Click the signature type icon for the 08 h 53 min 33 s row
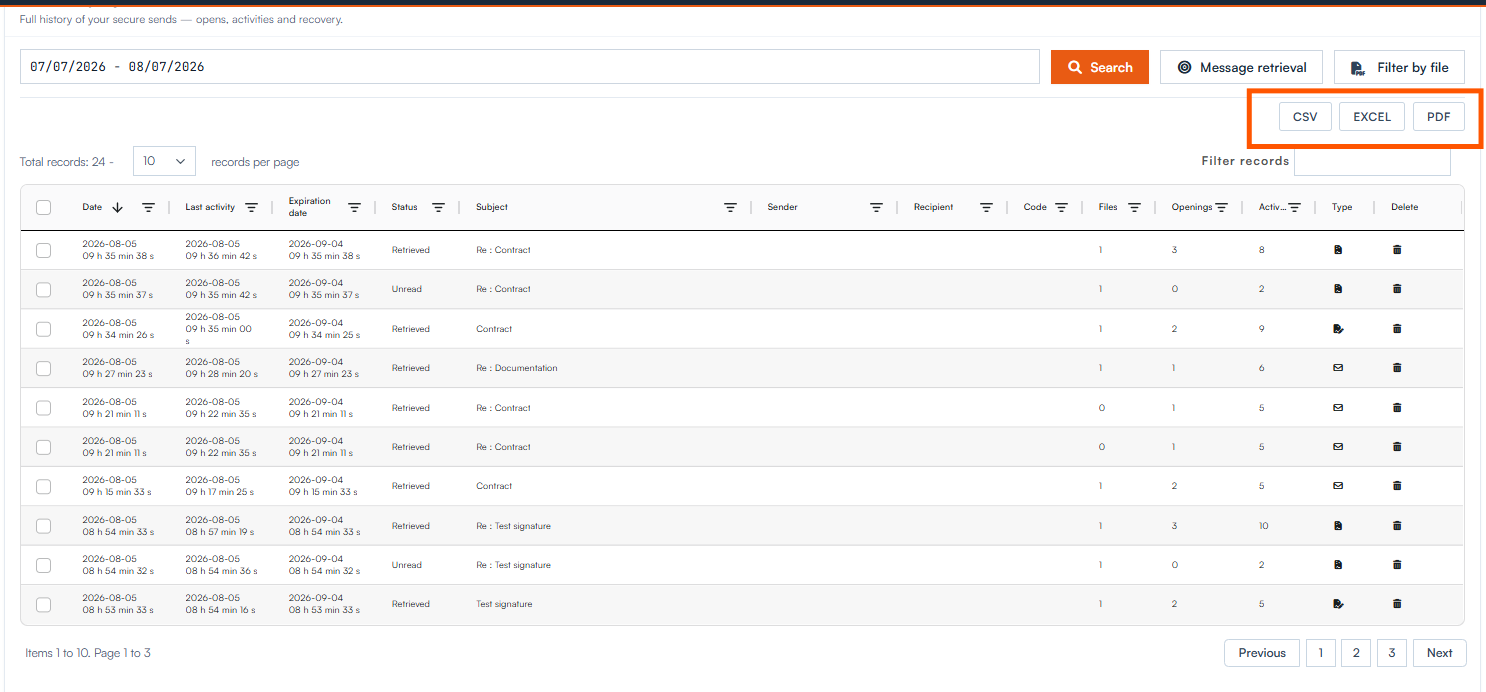 click(x=1338, y=604)
